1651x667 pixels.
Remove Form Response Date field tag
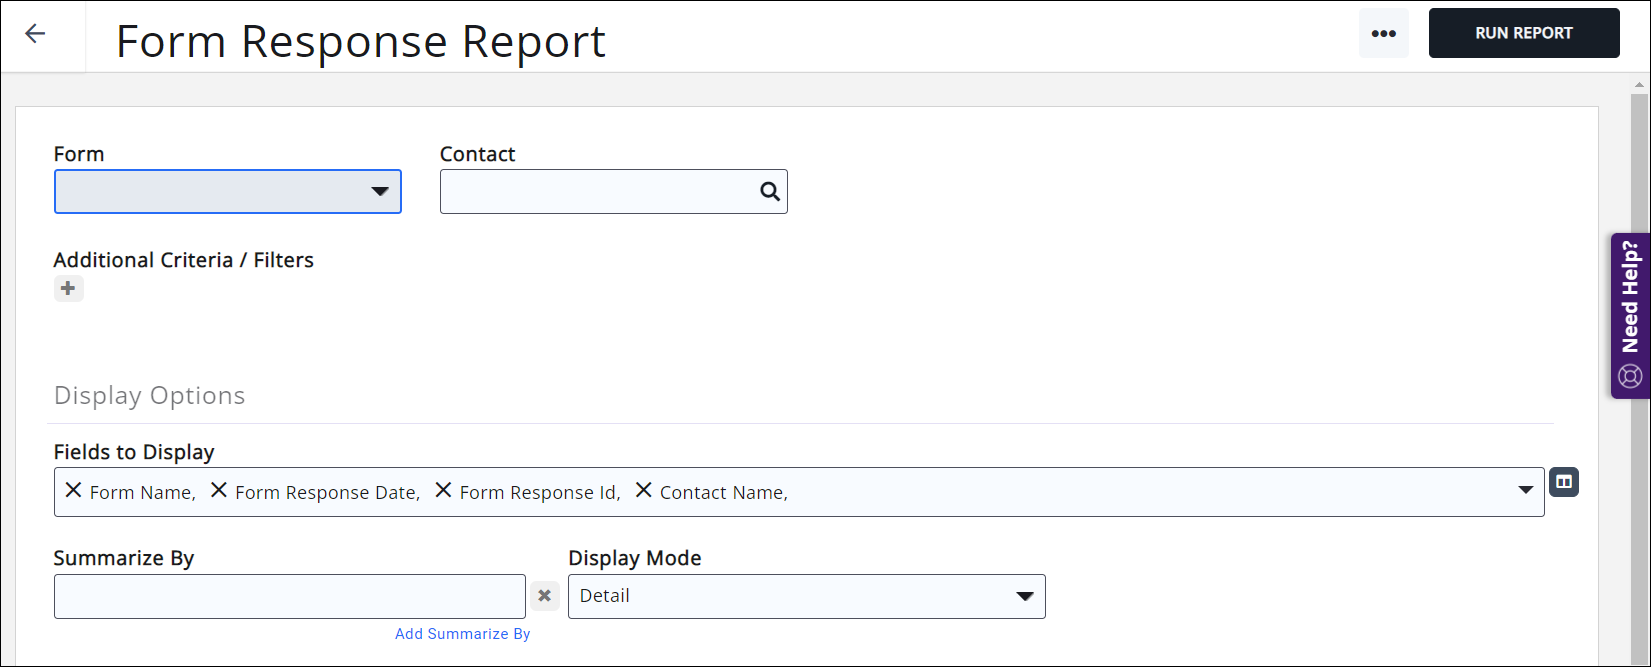coord(219,490)
